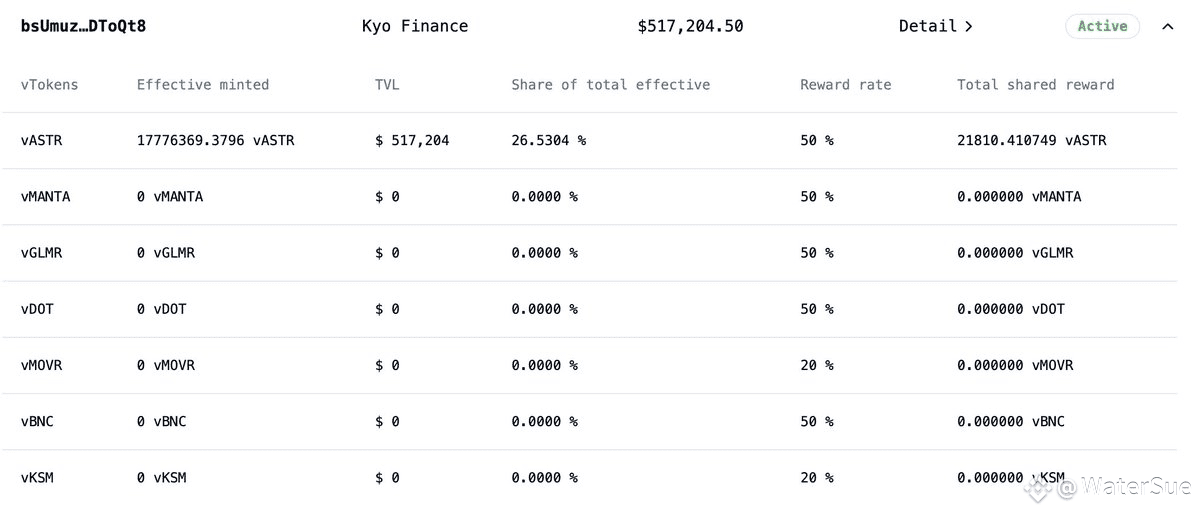
Task: Select the vGLMR token row
Action: [x=41, y=253]
